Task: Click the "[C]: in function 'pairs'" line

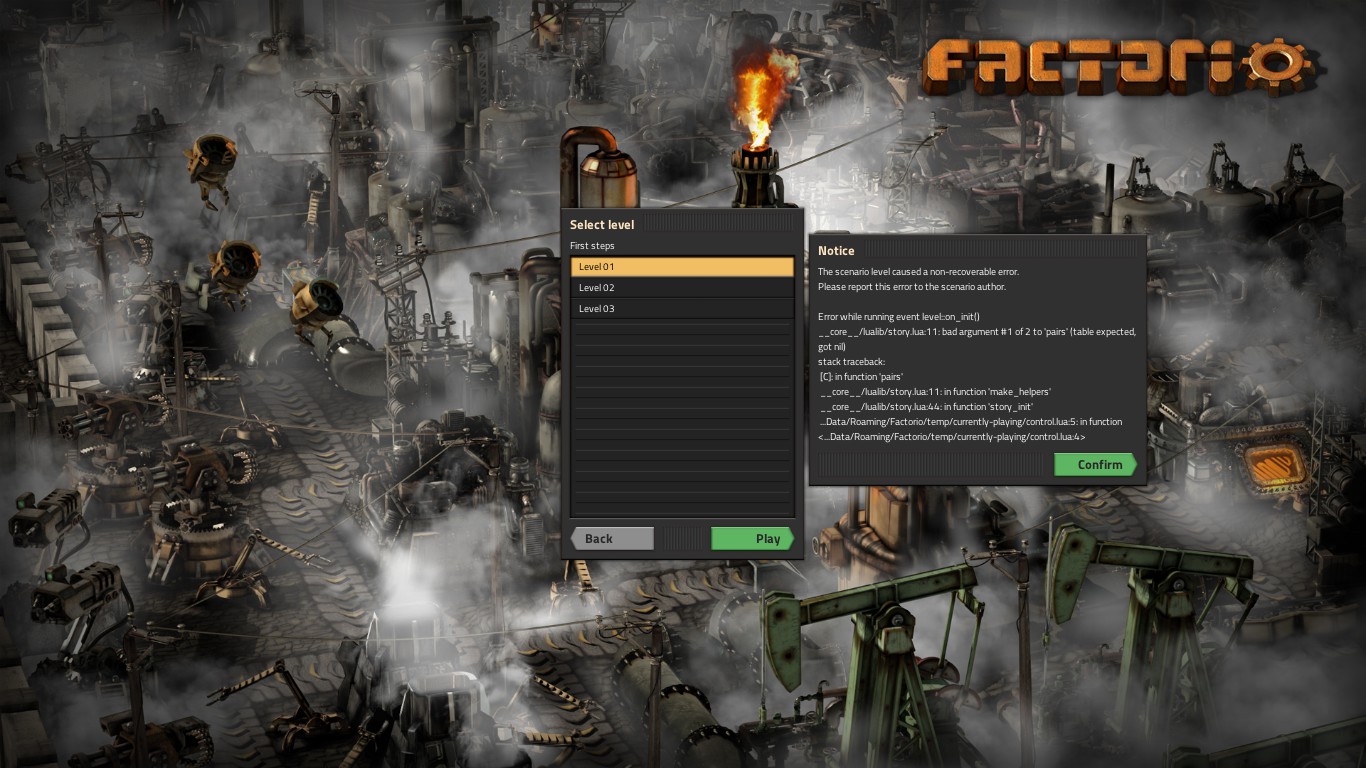Action: point(861,377)
